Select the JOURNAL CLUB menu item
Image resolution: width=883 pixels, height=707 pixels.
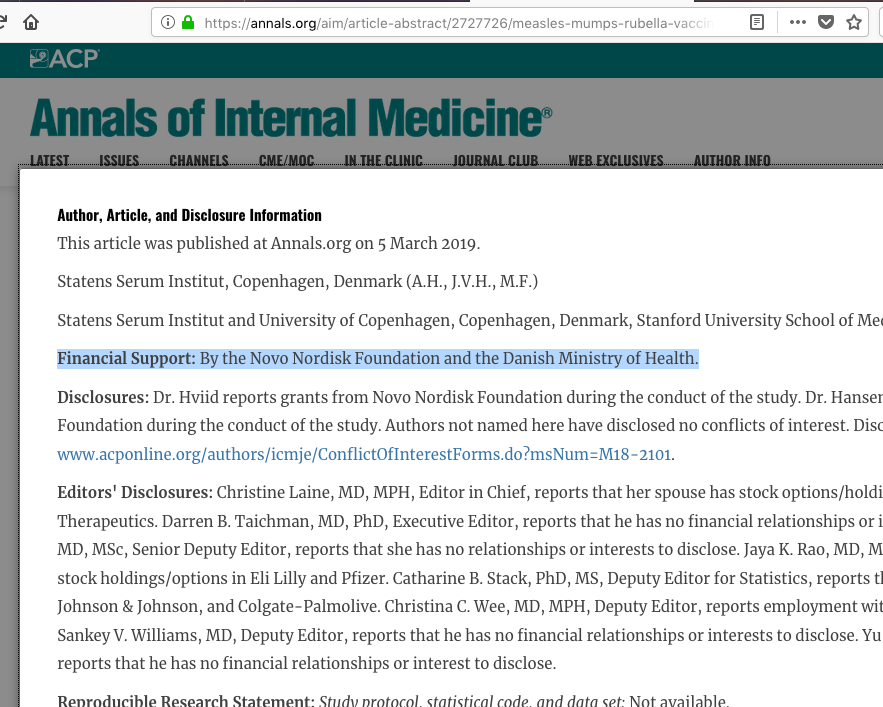pyautogui.click(x=495, y=160)
